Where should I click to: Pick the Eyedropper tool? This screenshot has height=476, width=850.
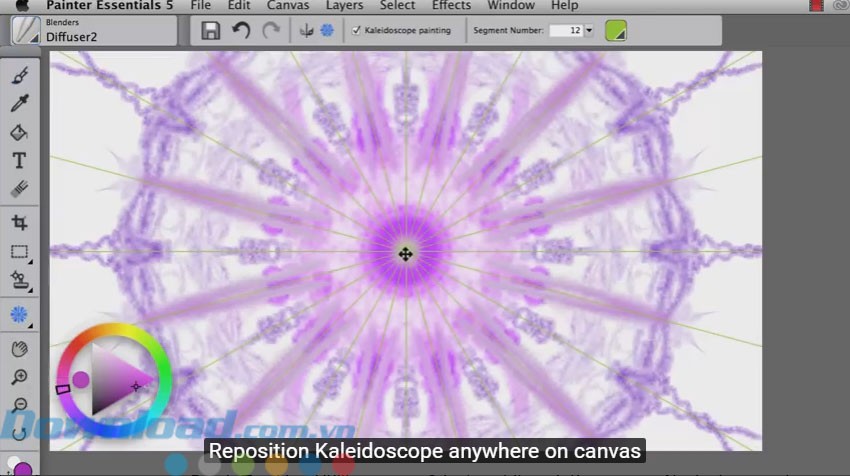point(19,103)
